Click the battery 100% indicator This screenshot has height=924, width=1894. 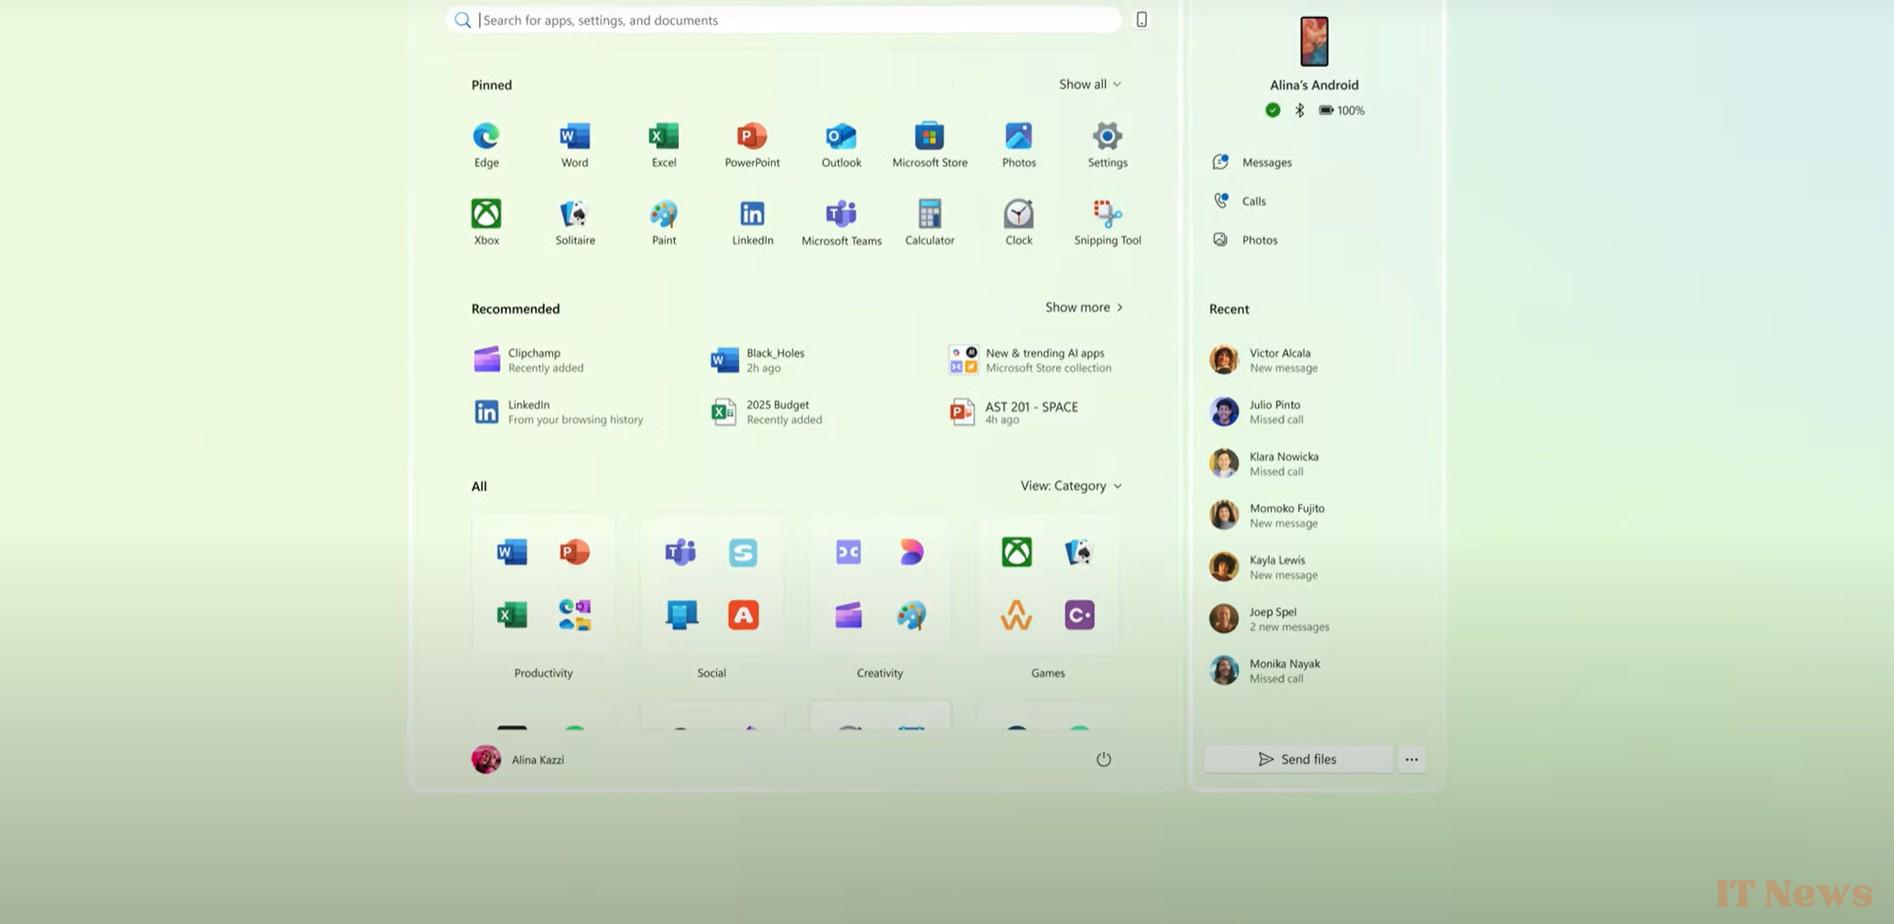(x=1341, y=110)
